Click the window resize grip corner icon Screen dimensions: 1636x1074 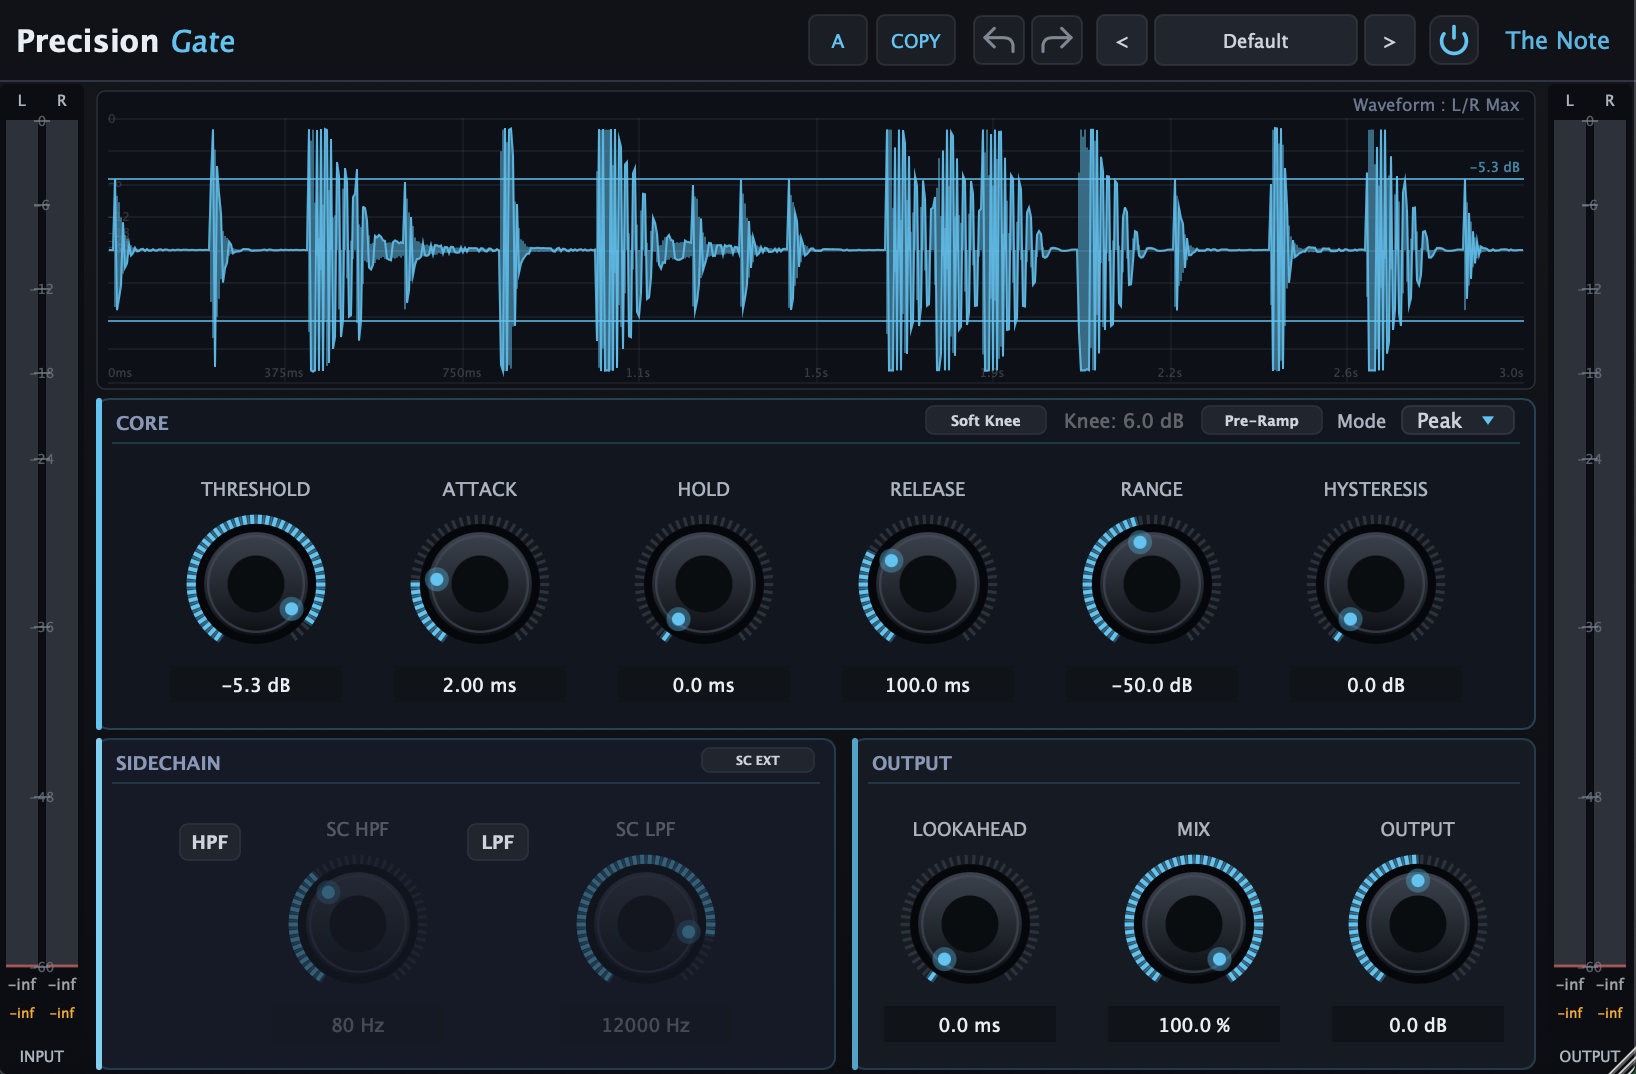pyautogui.click(x=1622, y=1060)
